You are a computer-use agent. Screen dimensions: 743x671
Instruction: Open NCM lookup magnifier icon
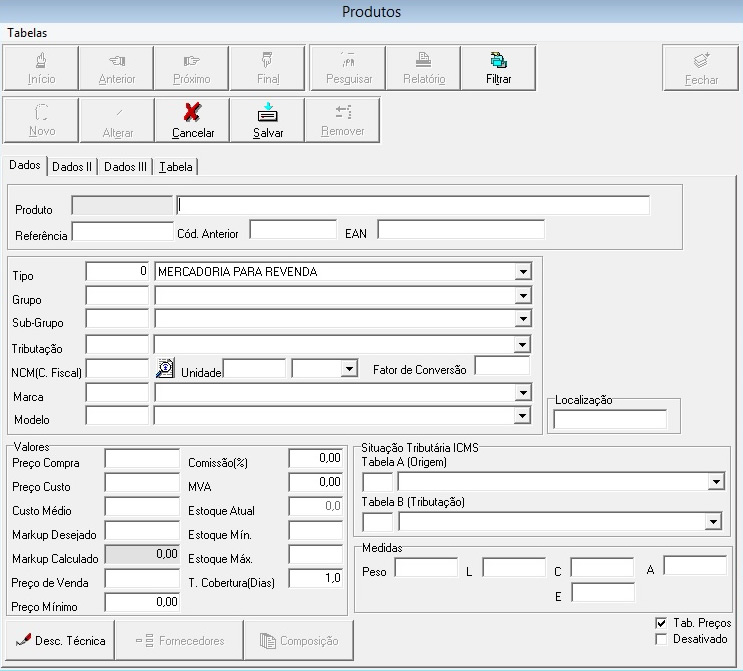[165, 368]
